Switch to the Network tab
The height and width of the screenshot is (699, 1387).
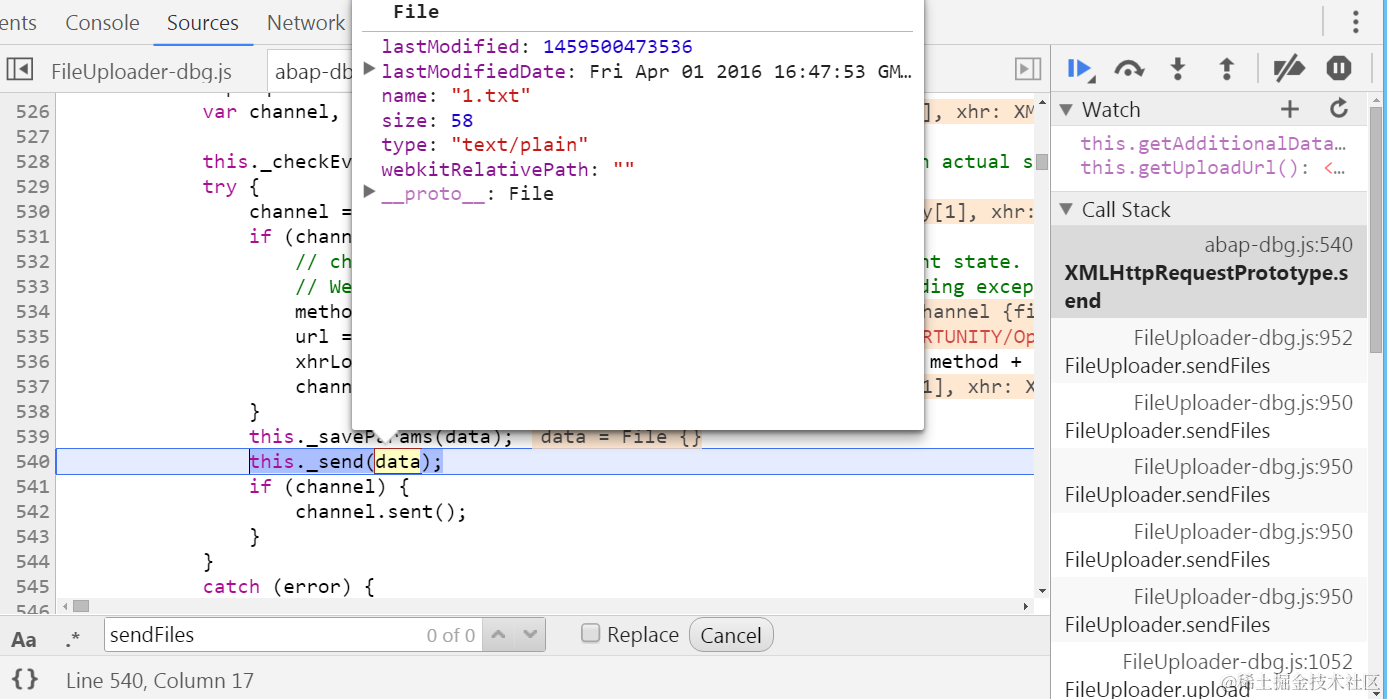point(306,22)
